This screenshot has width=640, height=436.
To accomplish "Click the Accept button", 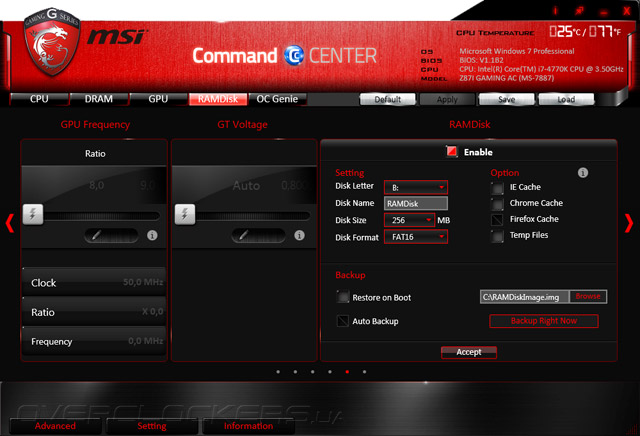I will [469, 352].
